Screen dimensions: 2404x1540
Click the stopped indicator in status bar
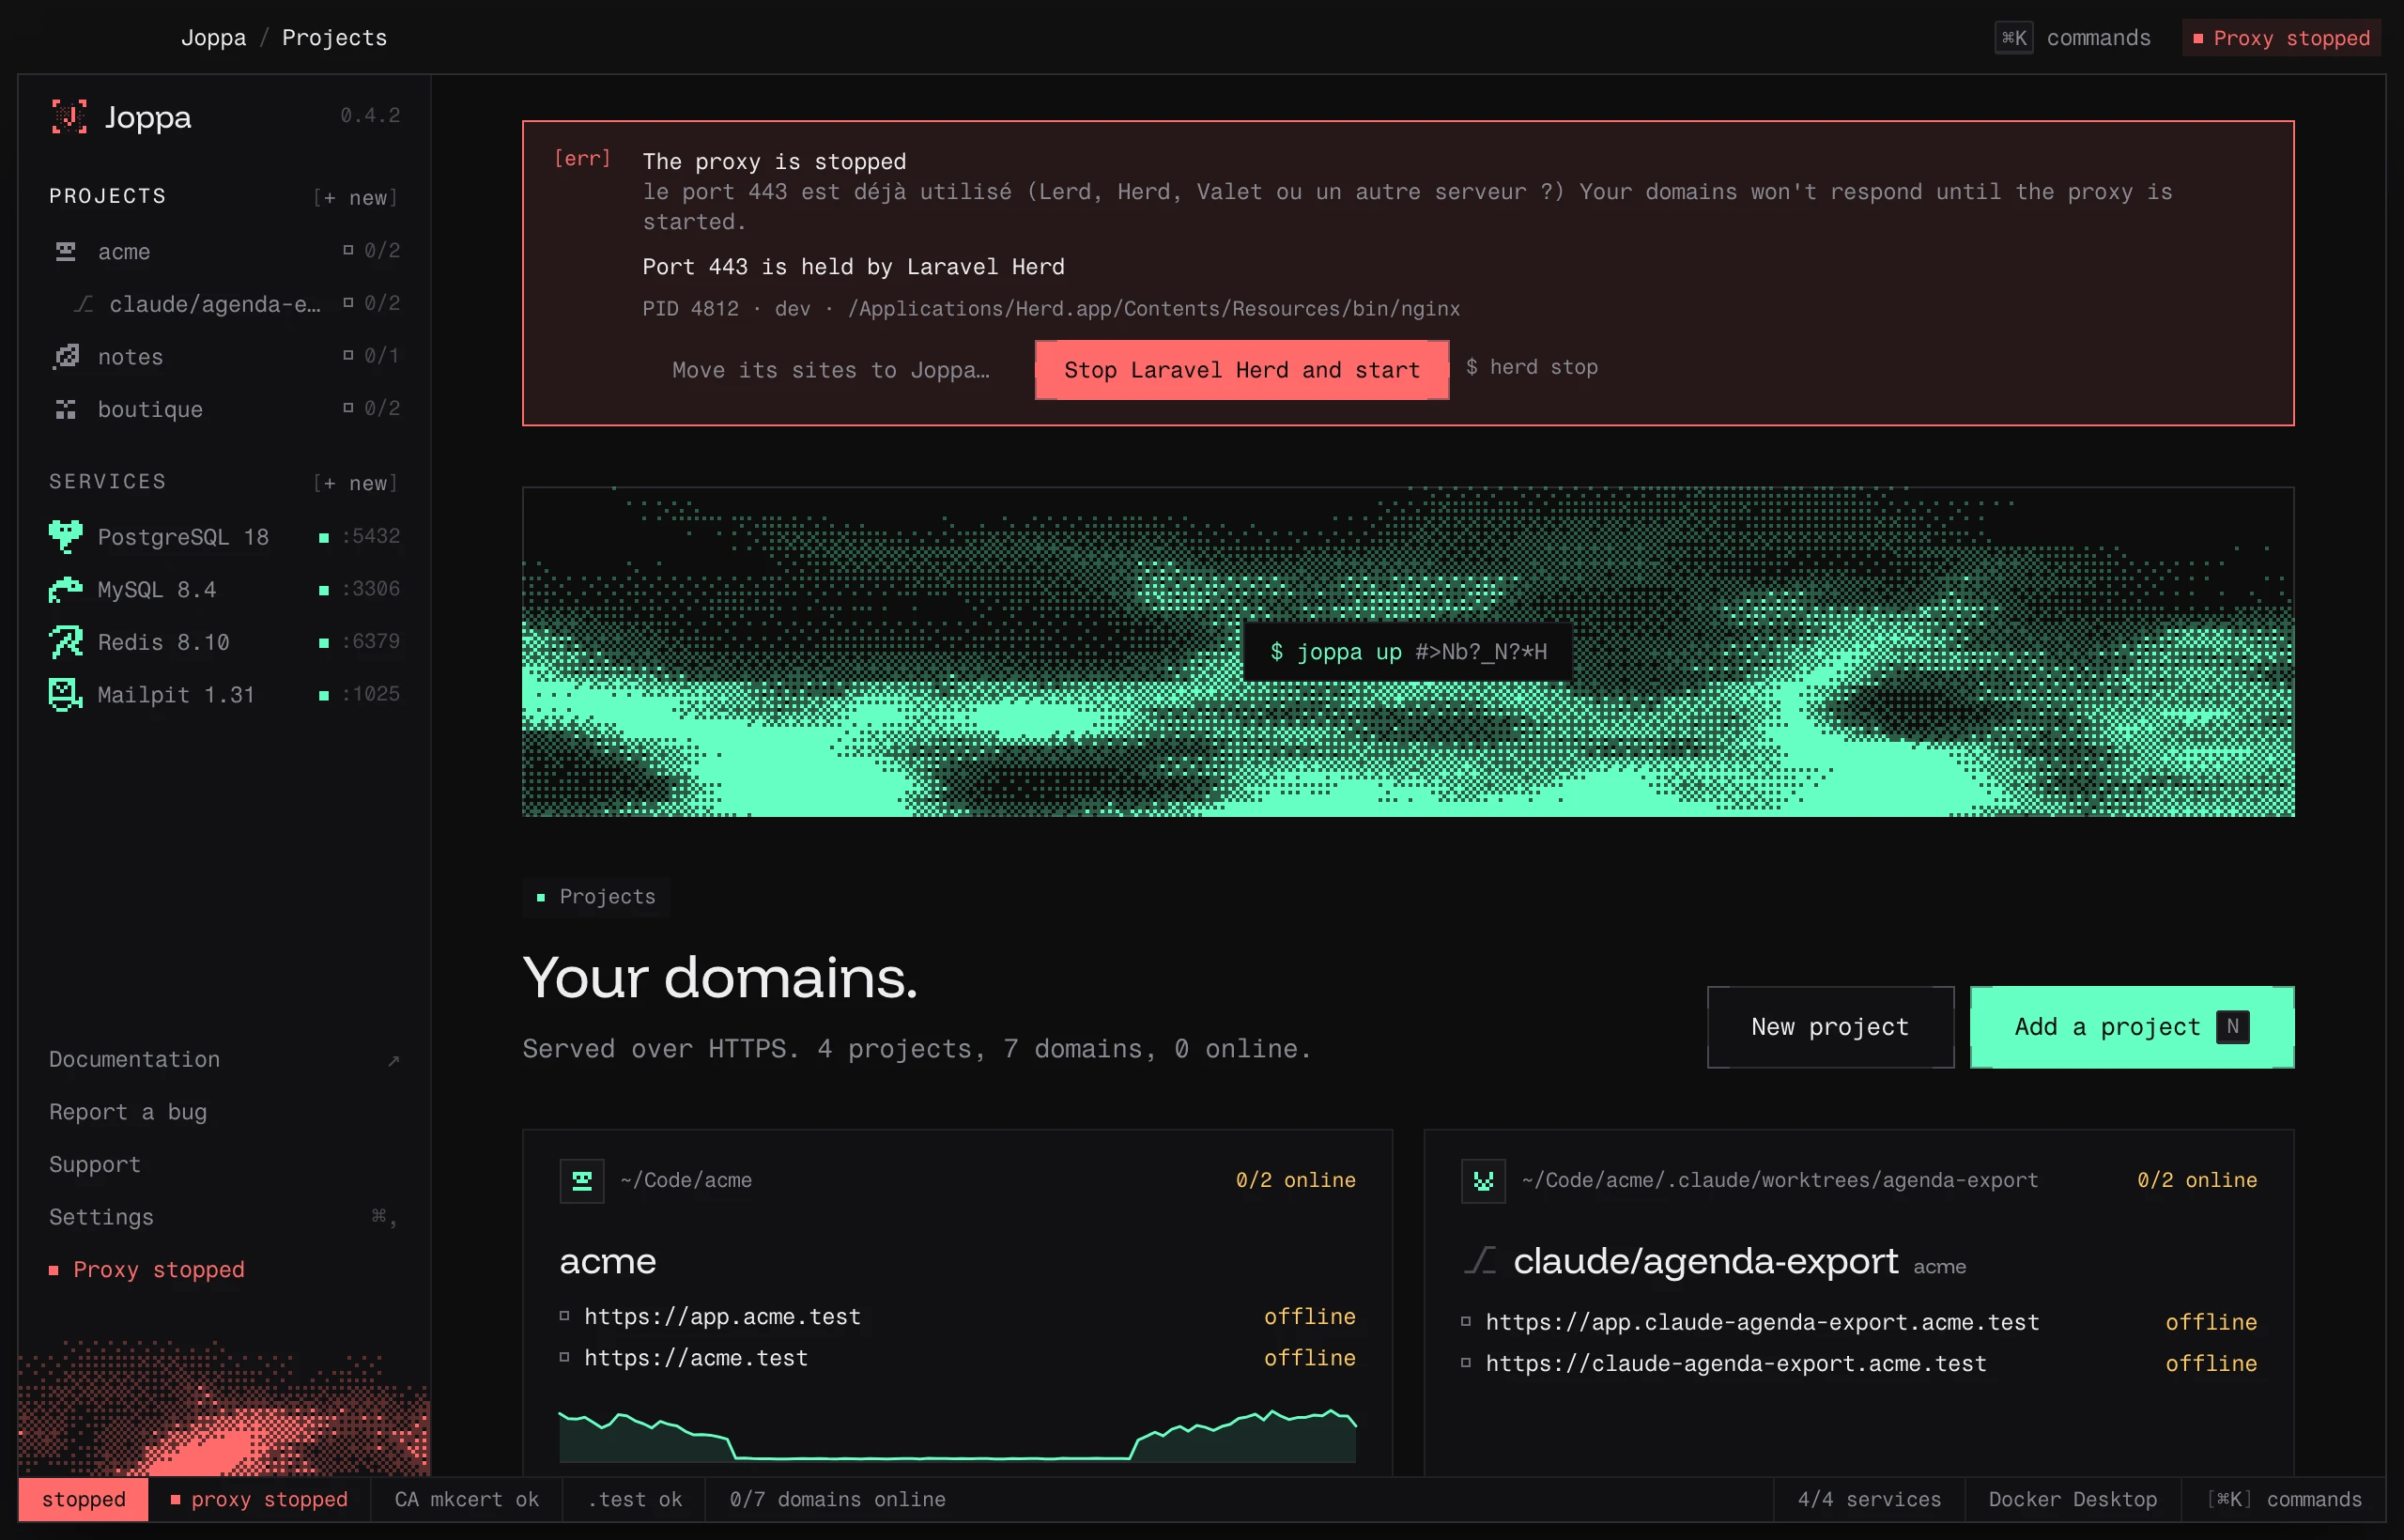coord(84,1499)
